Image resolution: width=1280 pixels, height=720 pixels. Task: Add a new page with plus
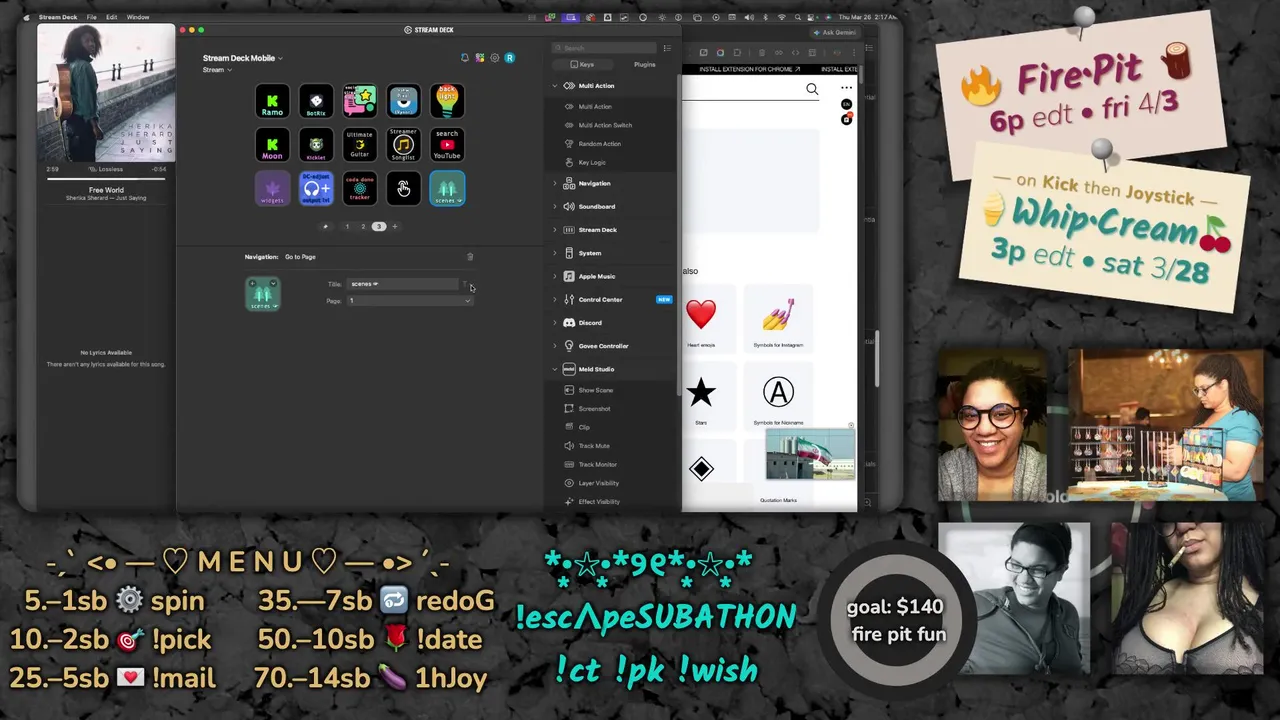pyautogui.click(x=394, y=227)
